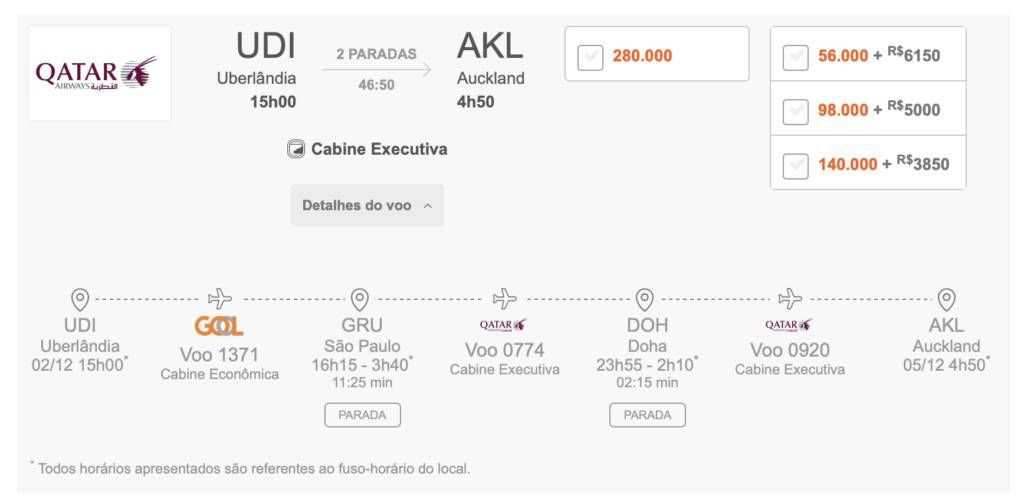The height and width of the screenshot is (503, 1024).
Task: Collapse the Detalhes do voo section
Action: 367,206
